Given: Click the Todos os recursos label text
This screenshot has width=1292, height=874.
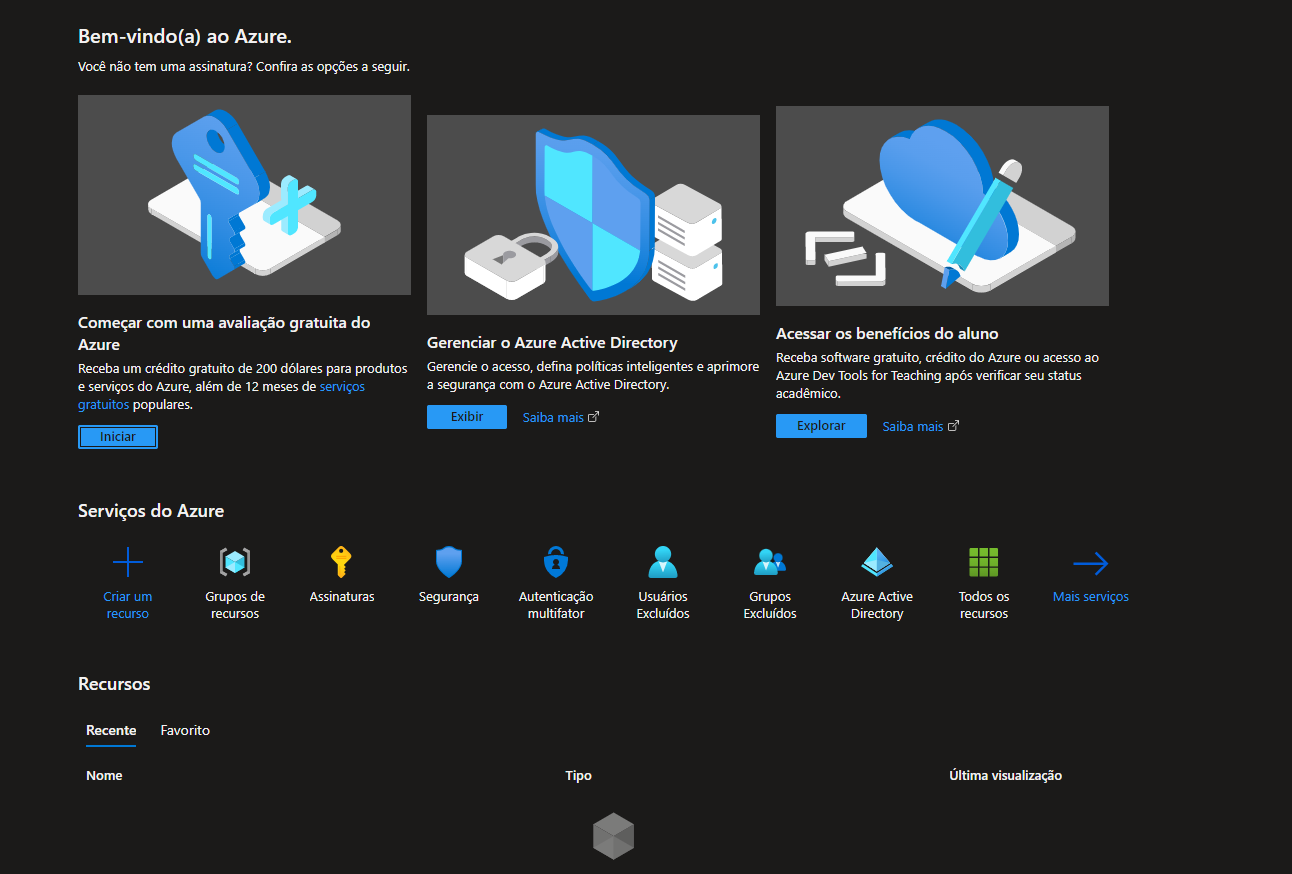Looking at the screenshot, I should coord(984,605).
